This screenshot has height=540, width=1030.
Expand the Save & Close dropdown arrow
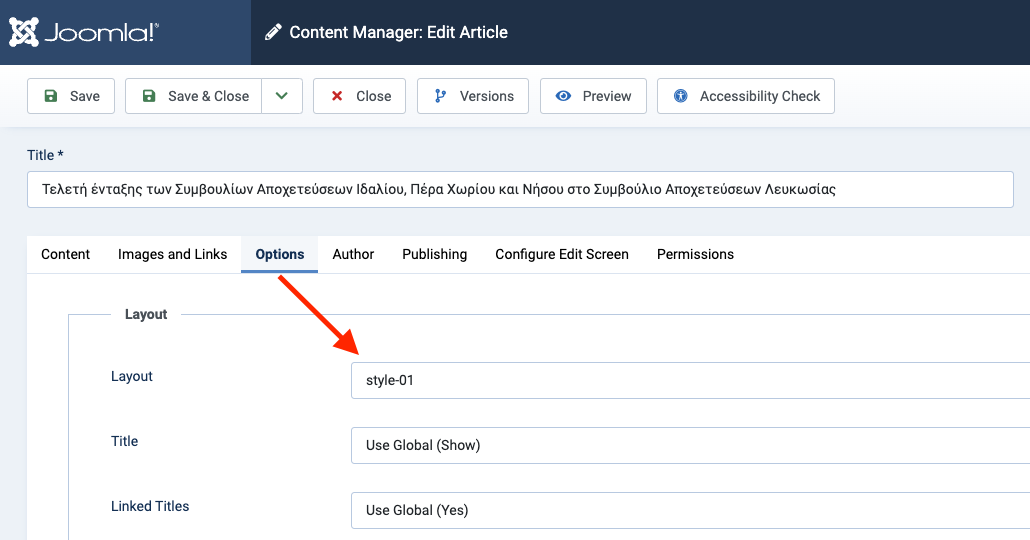coord(282,96)
